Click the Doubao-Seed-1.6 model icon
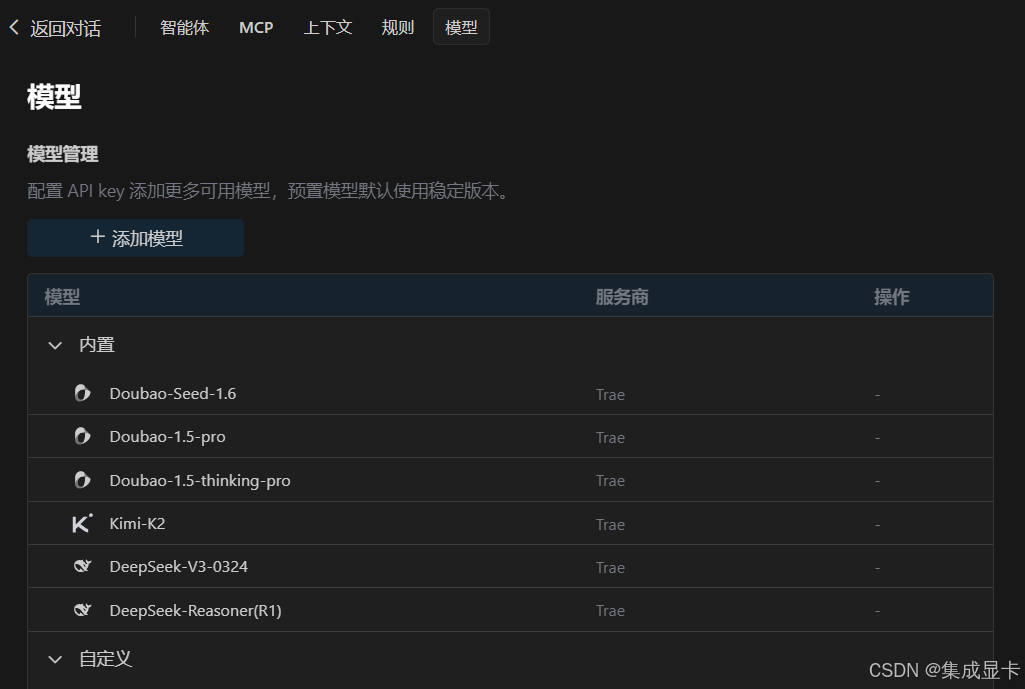 point(82,393)
